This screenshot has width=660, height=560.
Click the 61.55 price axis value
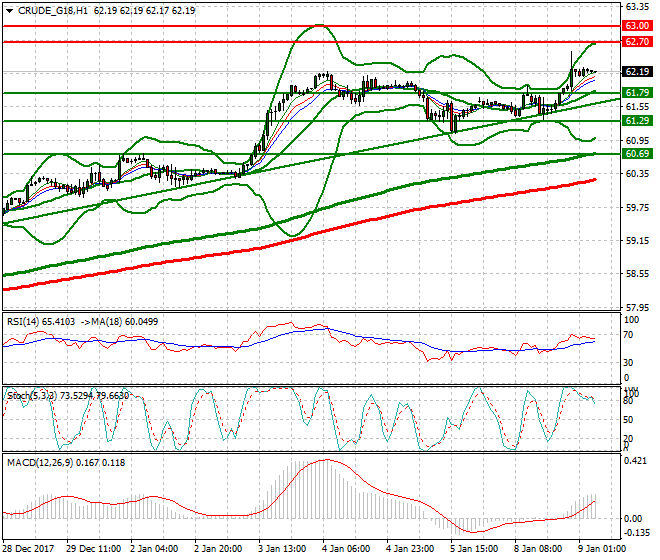click(x=637, y=107)
